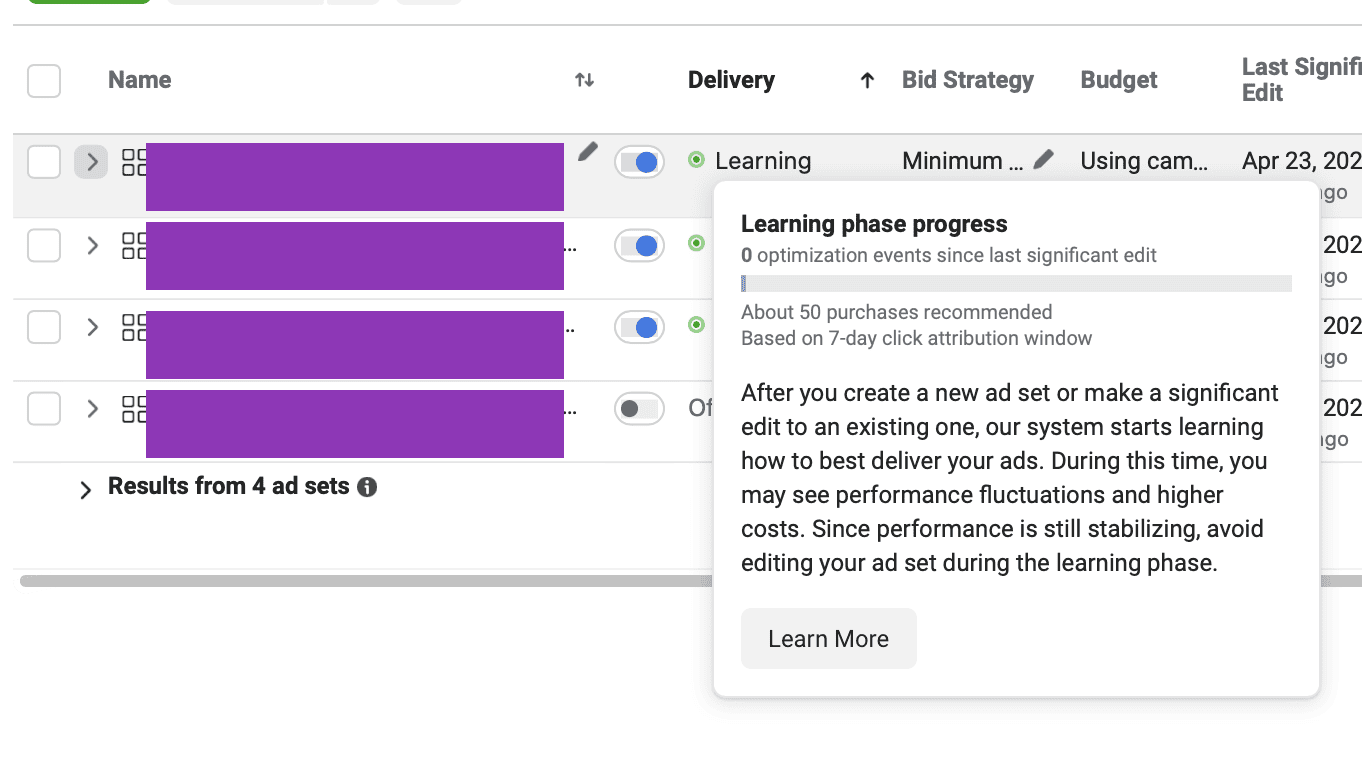The width and height of the screenshot is (1362, 778).
Task: Click the Bid Strategy column header
Action: [x=967, y=80]
